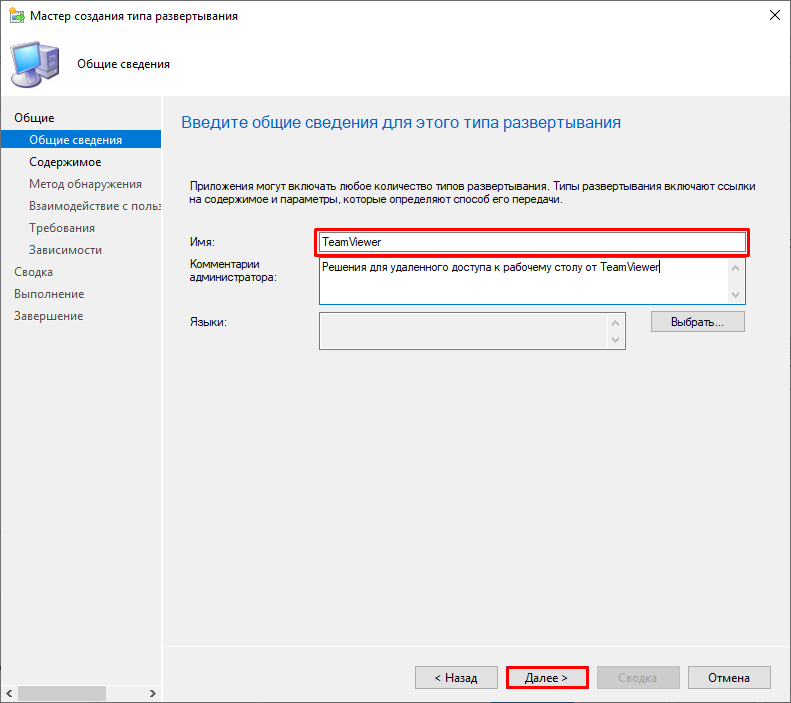This screenshot has height=703, width=791.
Task: Click the < Назад button
Action: [456, 678]
